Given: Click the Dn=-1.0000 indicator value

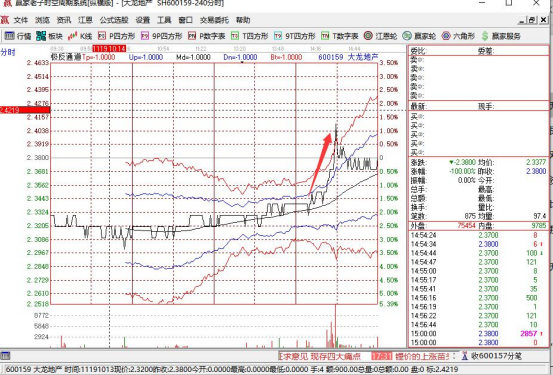Looking at the screenshot, I should tap(241, 57).
